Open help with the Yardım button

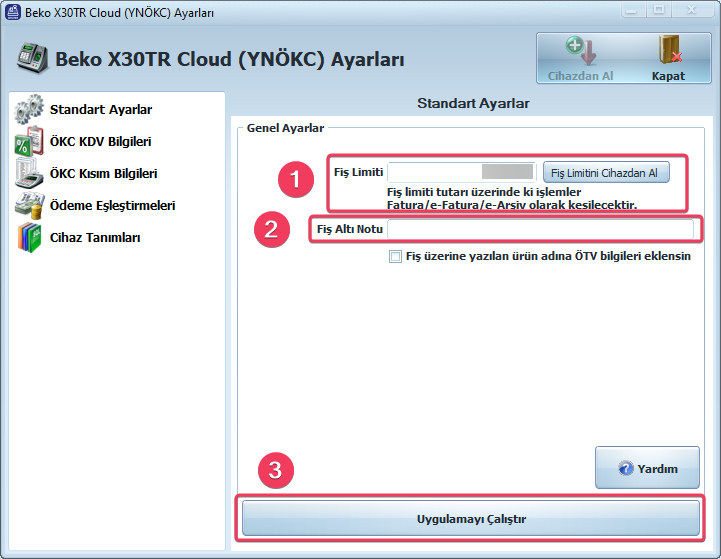click(x=647, y=468)
